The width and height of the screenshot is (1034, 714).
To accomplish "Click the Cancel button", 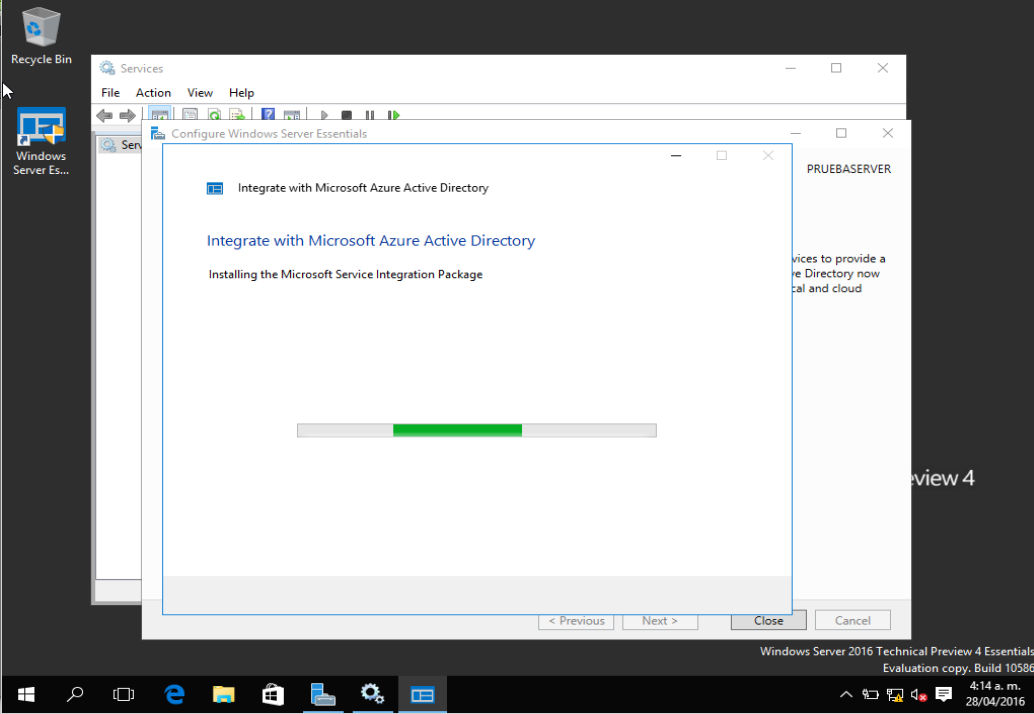I will click(x=852, y=620).
